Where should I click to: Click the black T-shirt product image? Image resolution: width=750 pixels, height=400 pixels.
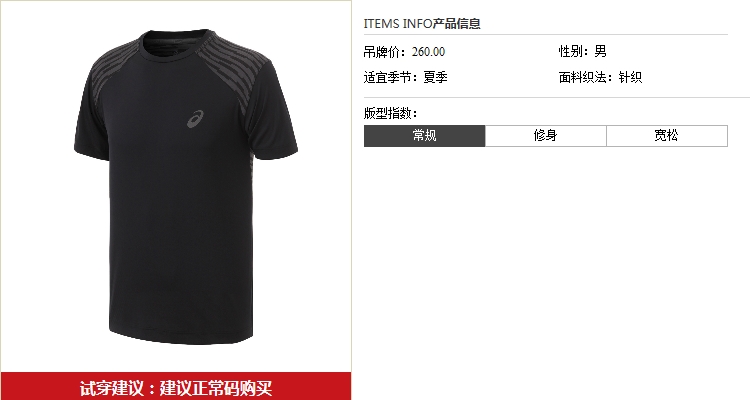point(186,187)
